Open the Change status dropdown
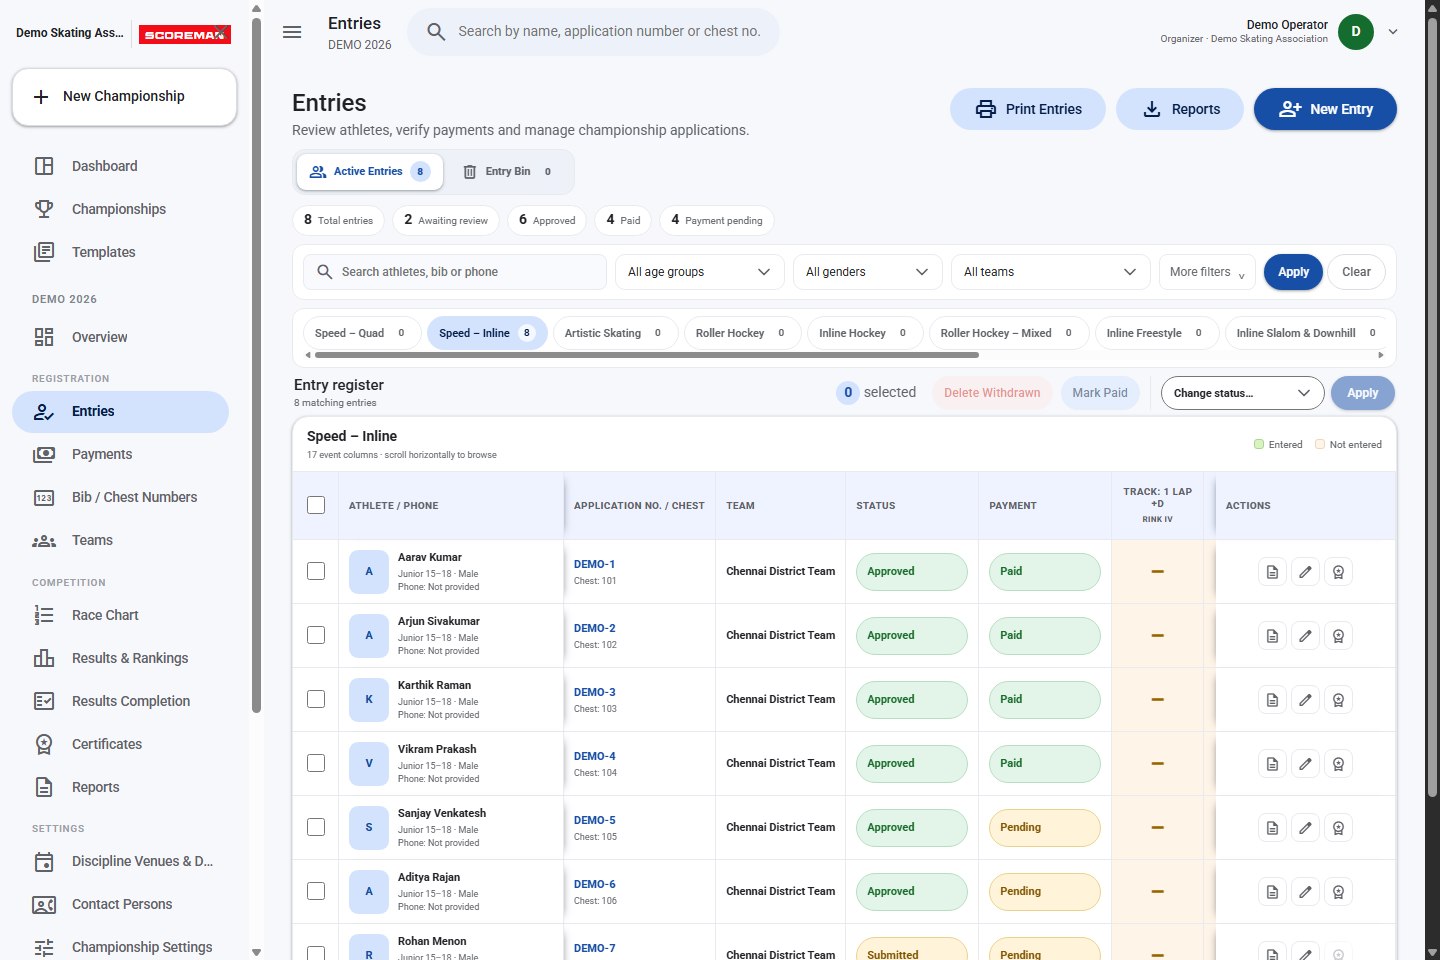The image size is (1440, 960). pyautogui.click(x=1242, y=393)
